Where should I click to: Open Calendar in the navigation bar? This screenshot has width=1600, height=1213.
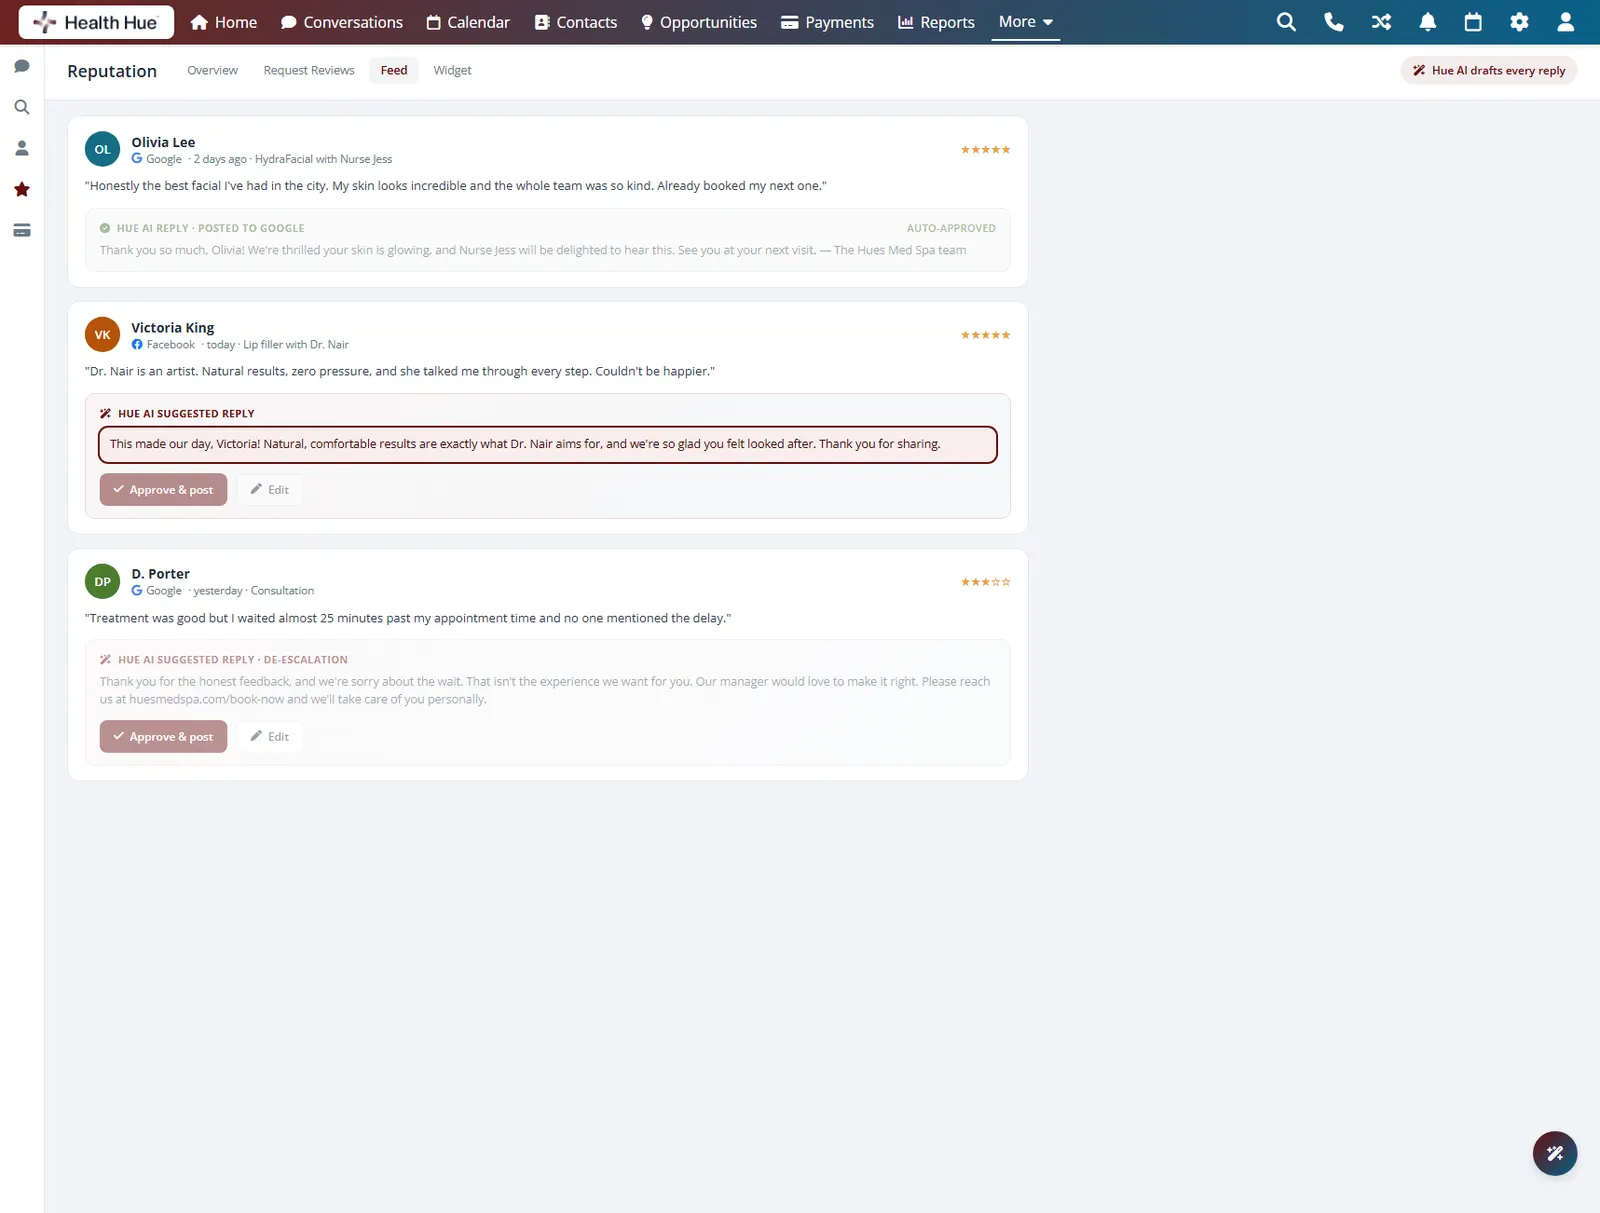coord(468,22)
